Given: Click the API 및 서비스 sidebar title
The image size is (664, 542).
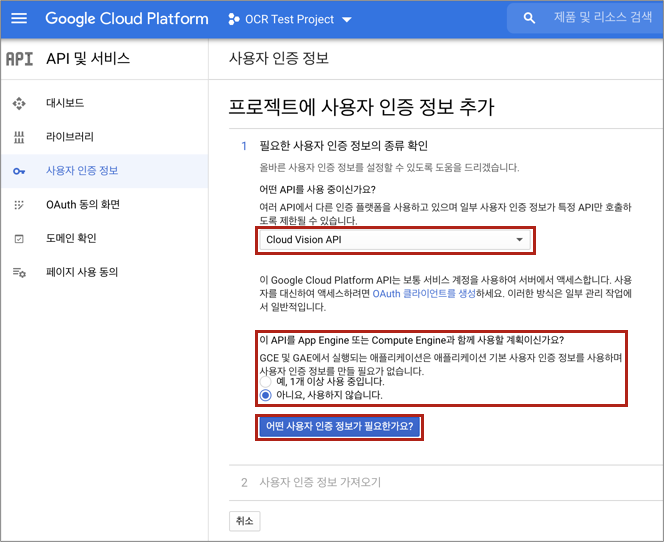Looking at the screenshot, I should (x=88, y=58).
